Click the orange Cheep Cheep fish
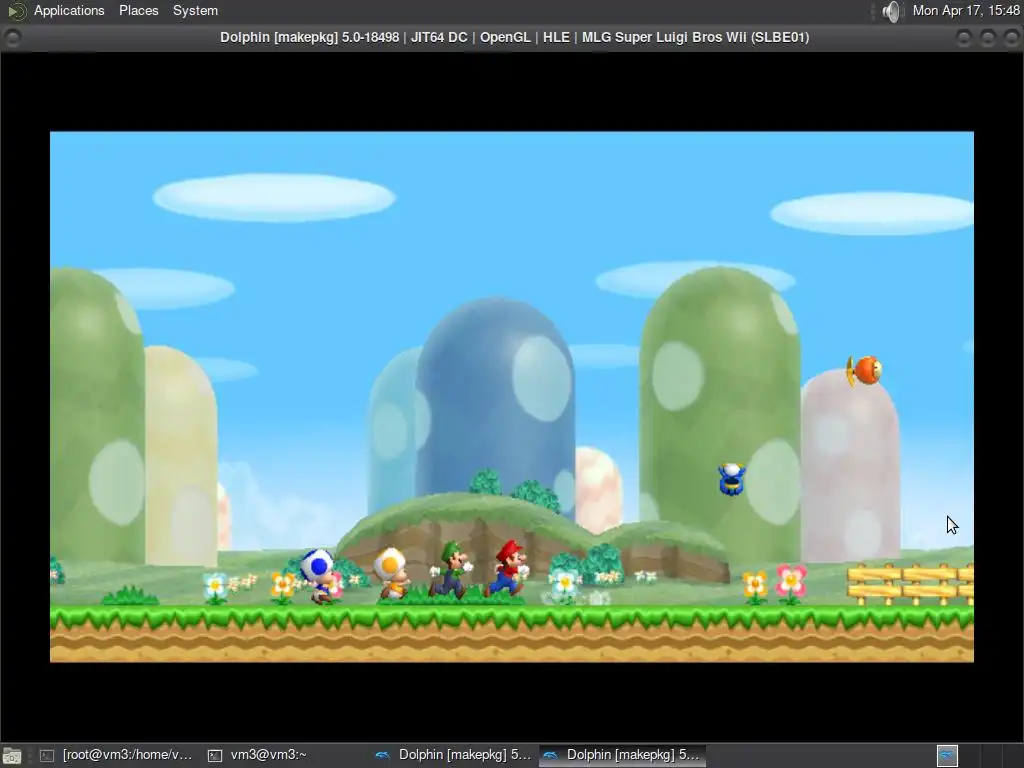Viewport: 1024px width, 768px height. pos(865,370)
